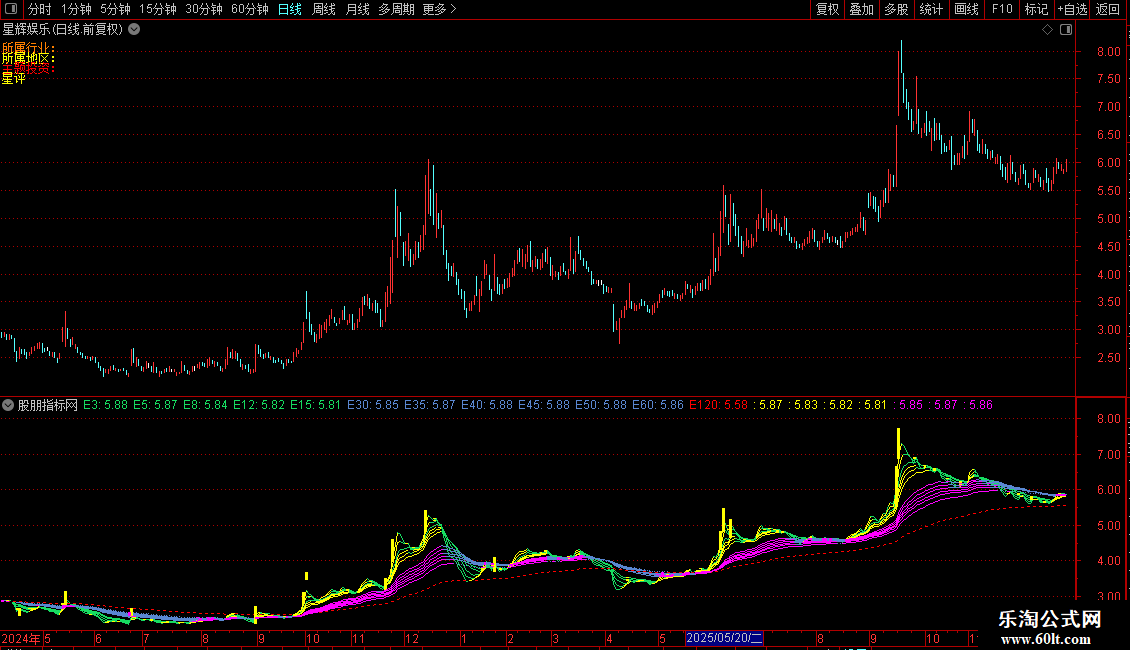The height and width of the screenshot is (650, 1130).
Task: Select the 15分钟 period
Action: tap(158, 9)
